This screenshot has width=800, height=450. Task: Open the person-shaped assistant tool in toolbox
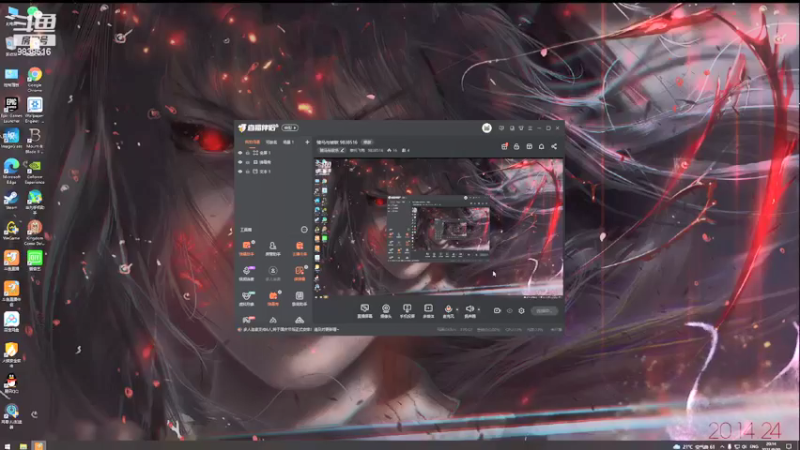273,248
